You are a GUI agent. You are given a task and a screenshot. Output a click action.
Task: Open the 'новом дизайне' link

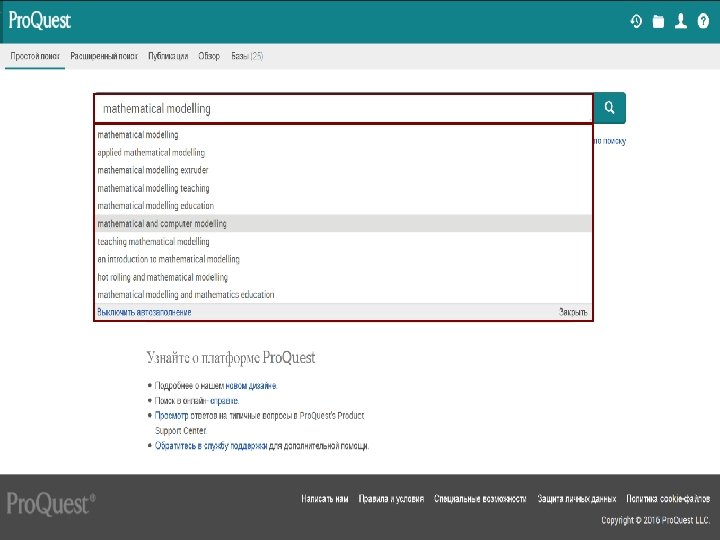[x=251, y=386]
